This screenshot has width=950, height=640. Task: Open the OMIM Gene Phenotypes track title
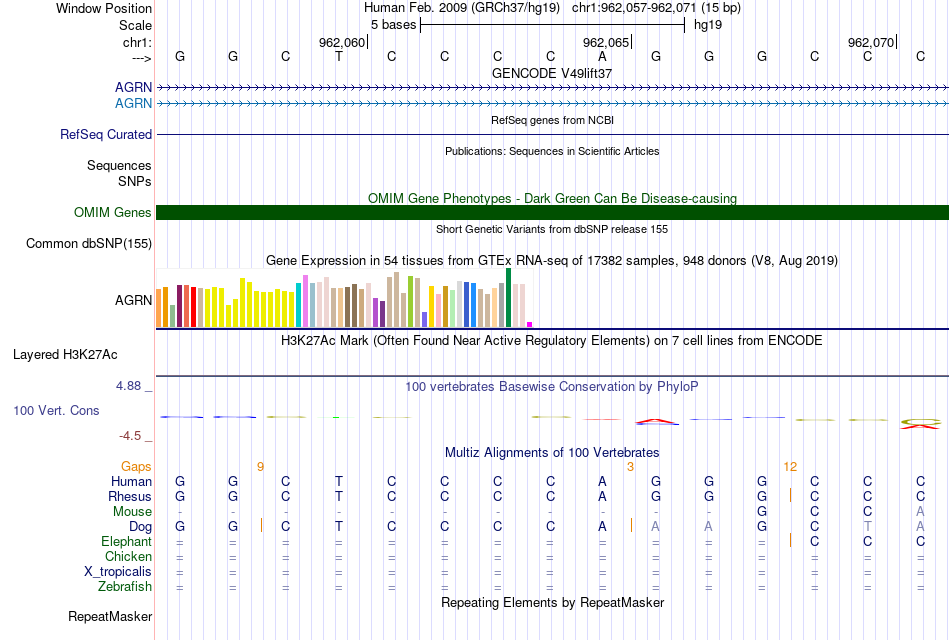click(552, 198)
